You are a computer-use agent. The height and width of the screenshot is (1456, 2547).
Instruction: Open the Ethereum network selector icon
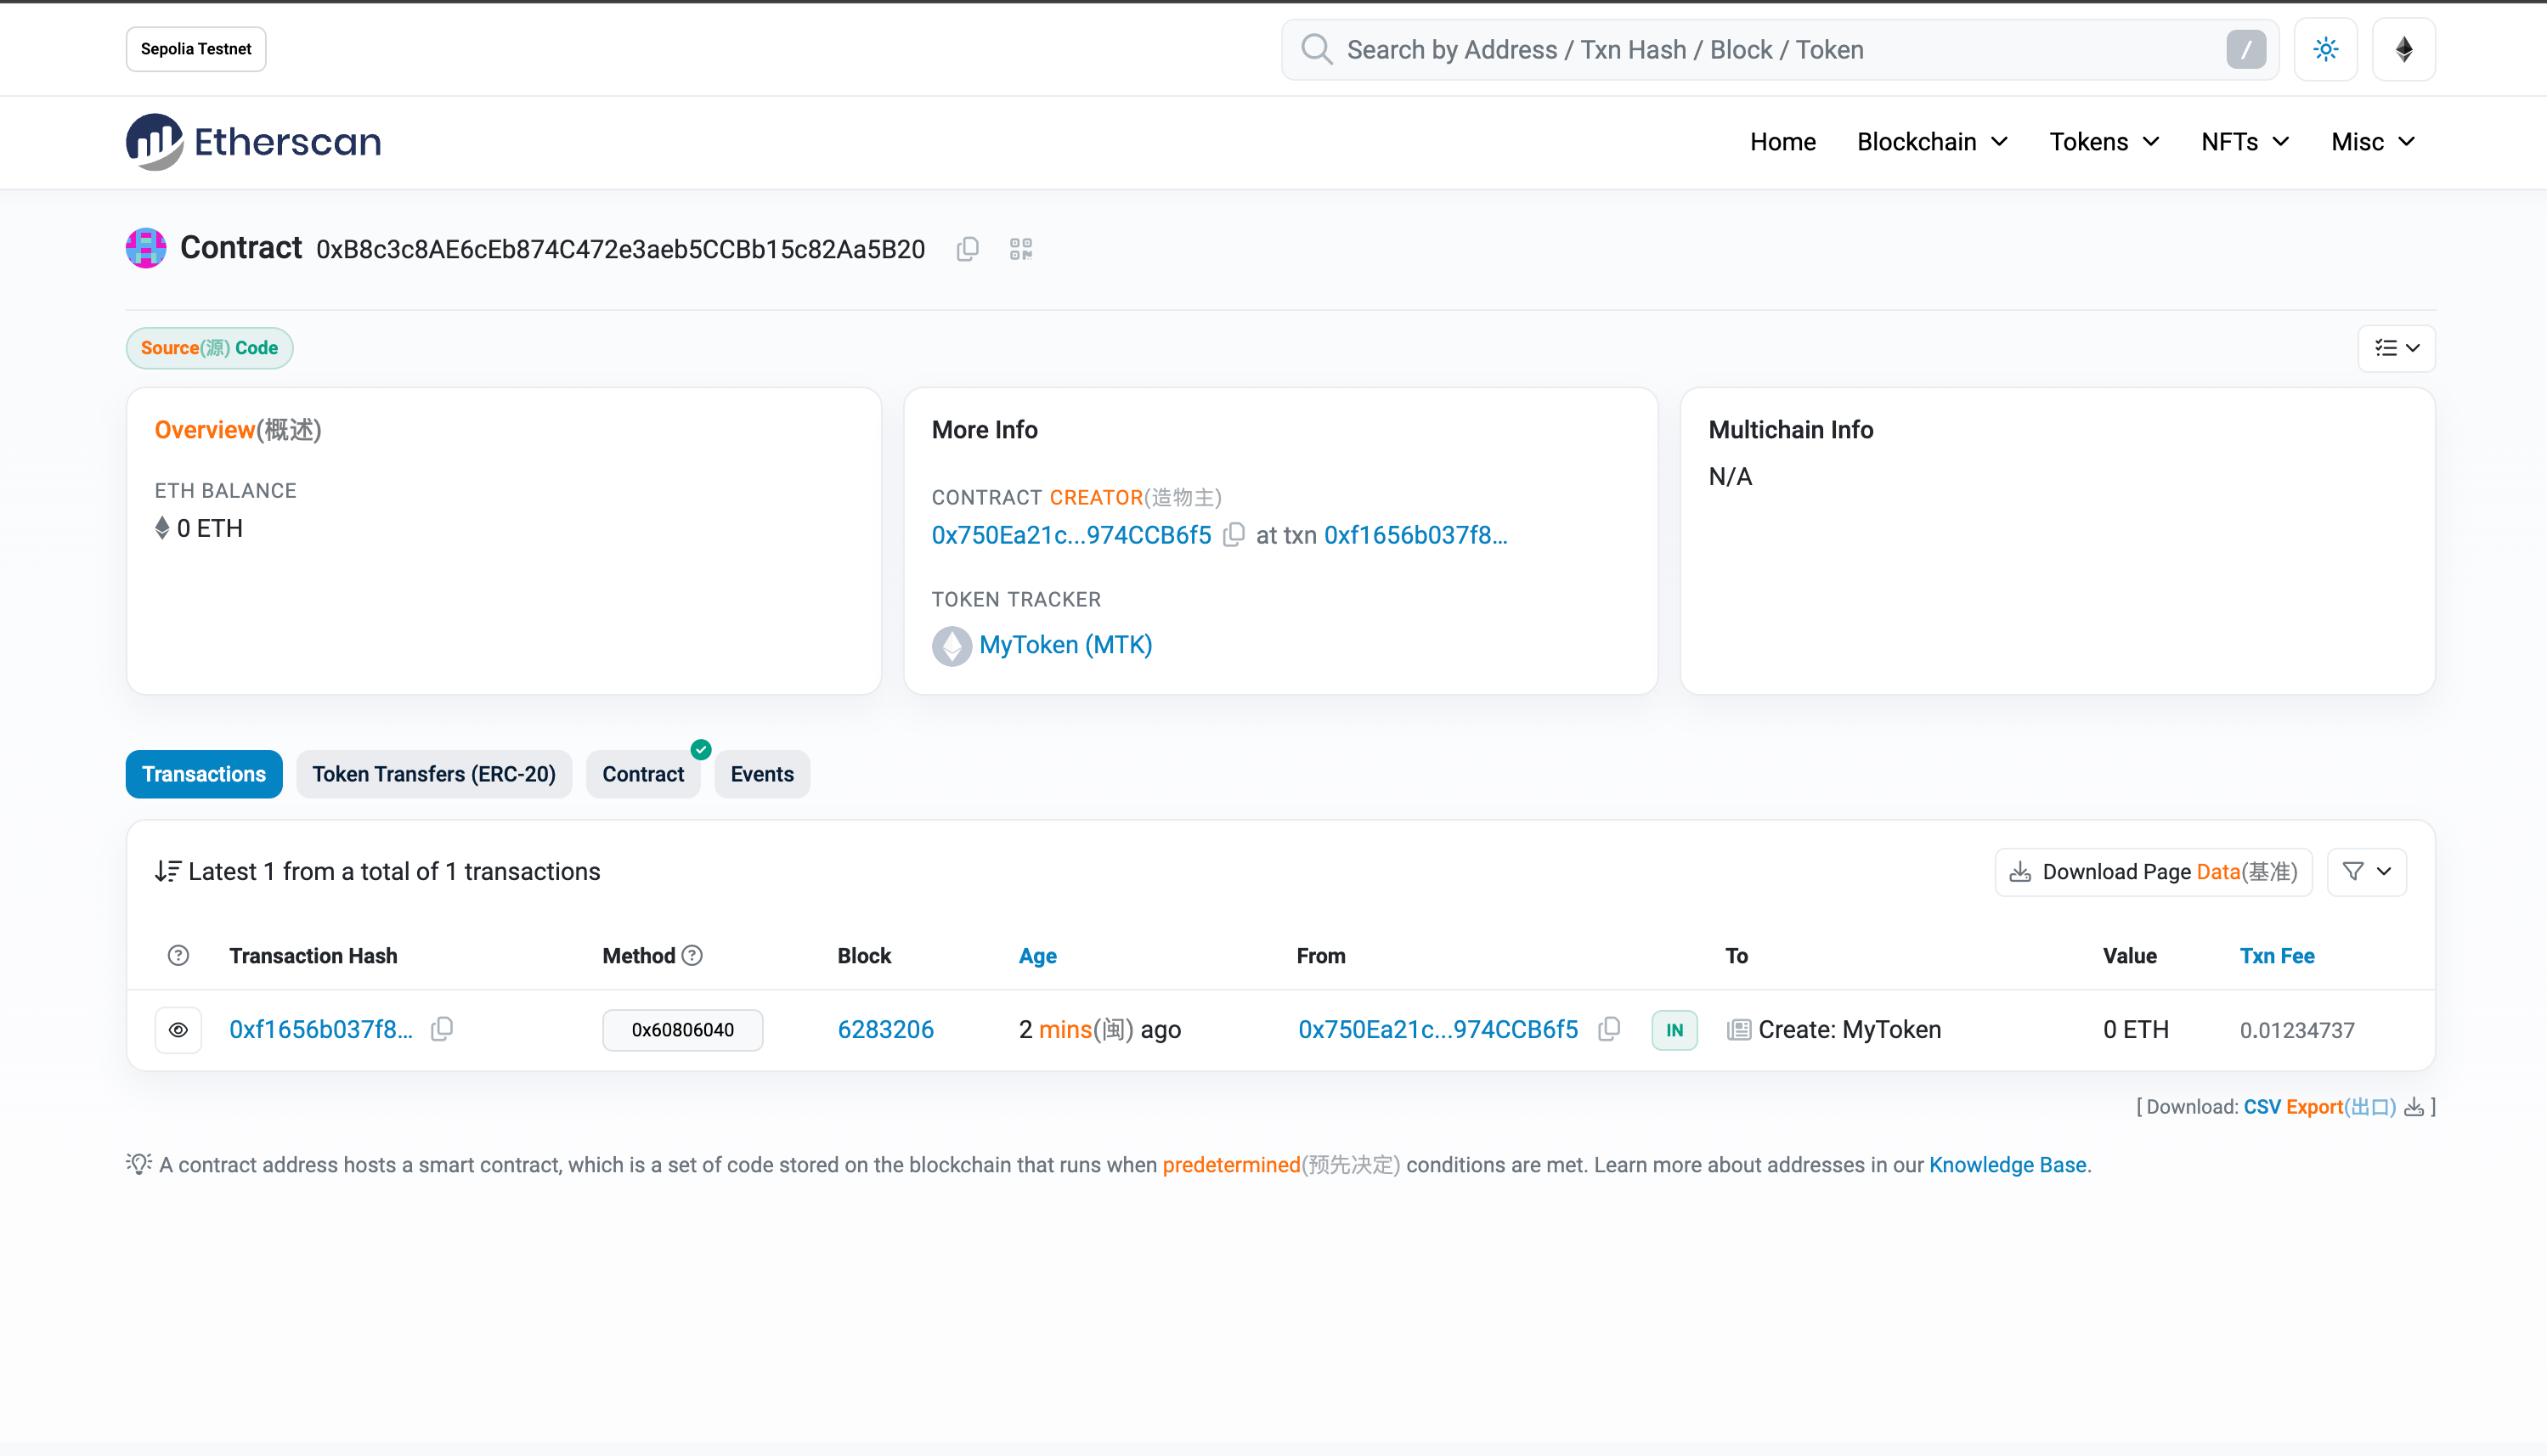pos(2404,49)
